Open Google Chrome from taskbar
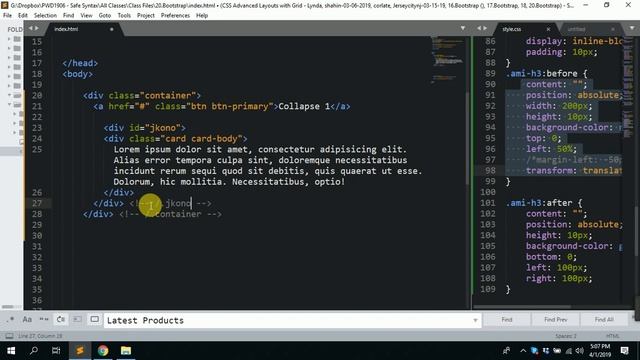This screenshot has height=360, width=640. pyautogui.click(x=103, y=351)
